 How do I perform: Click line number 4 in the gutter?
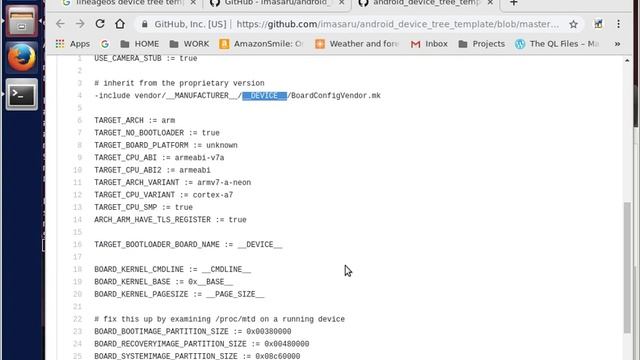[80, 96]
